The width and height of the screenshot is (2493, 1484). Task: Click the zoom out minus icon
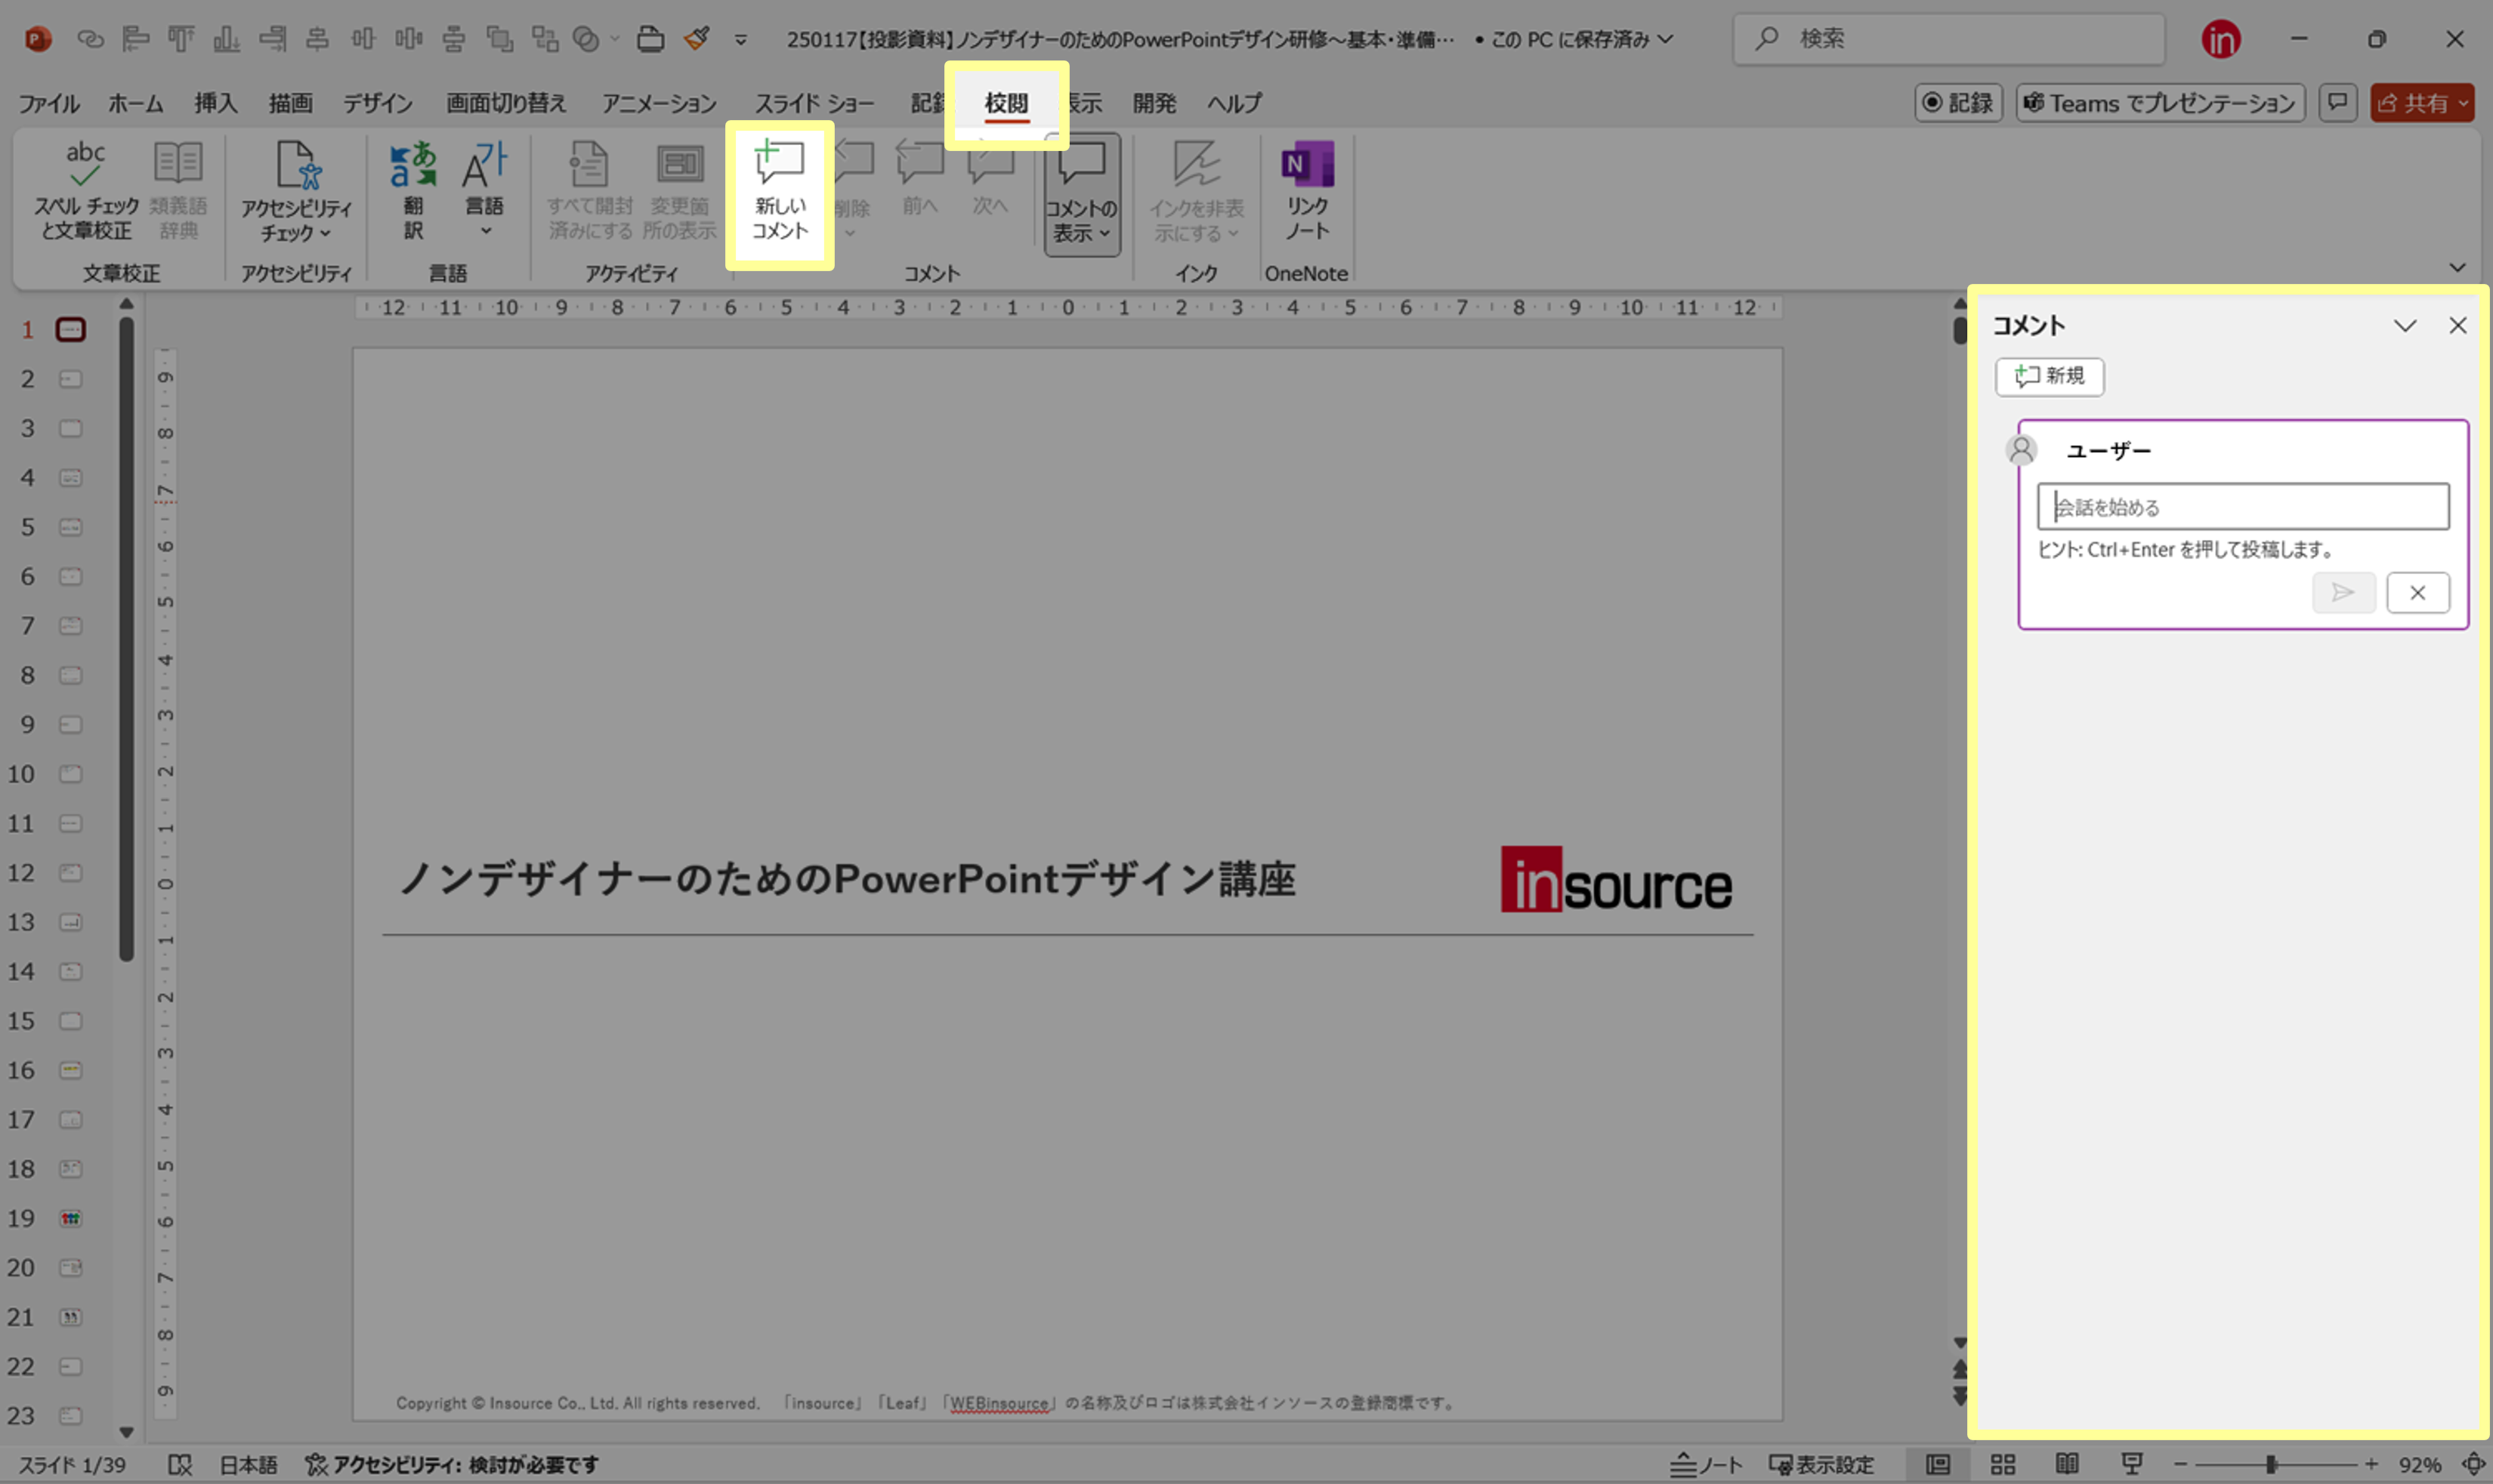(x=2181, y=1464)
